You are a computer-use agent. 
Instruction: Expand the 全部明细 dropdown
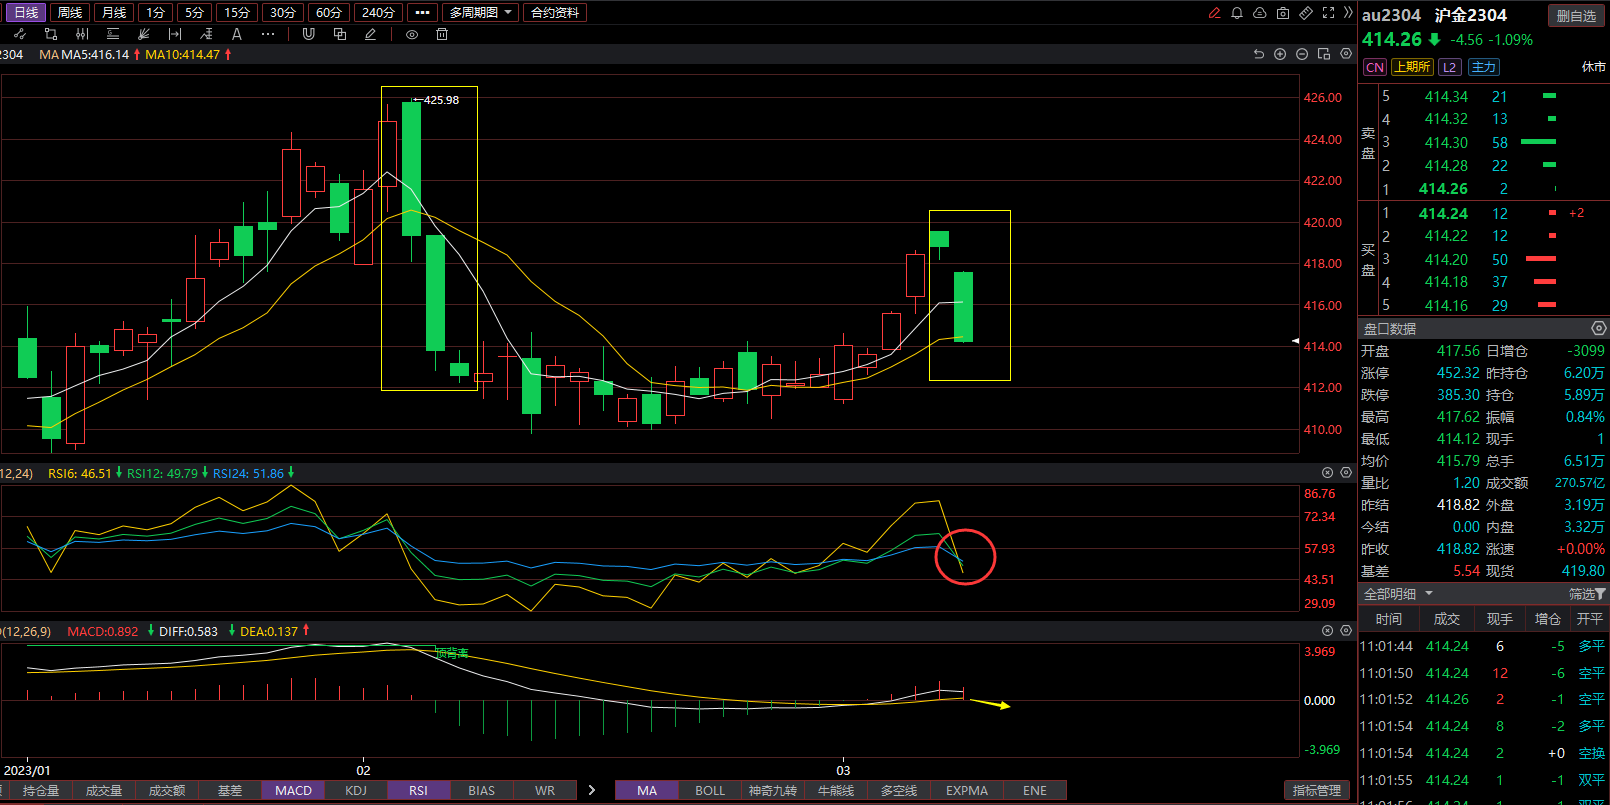pyautogui.click(x=1398, y=594)
